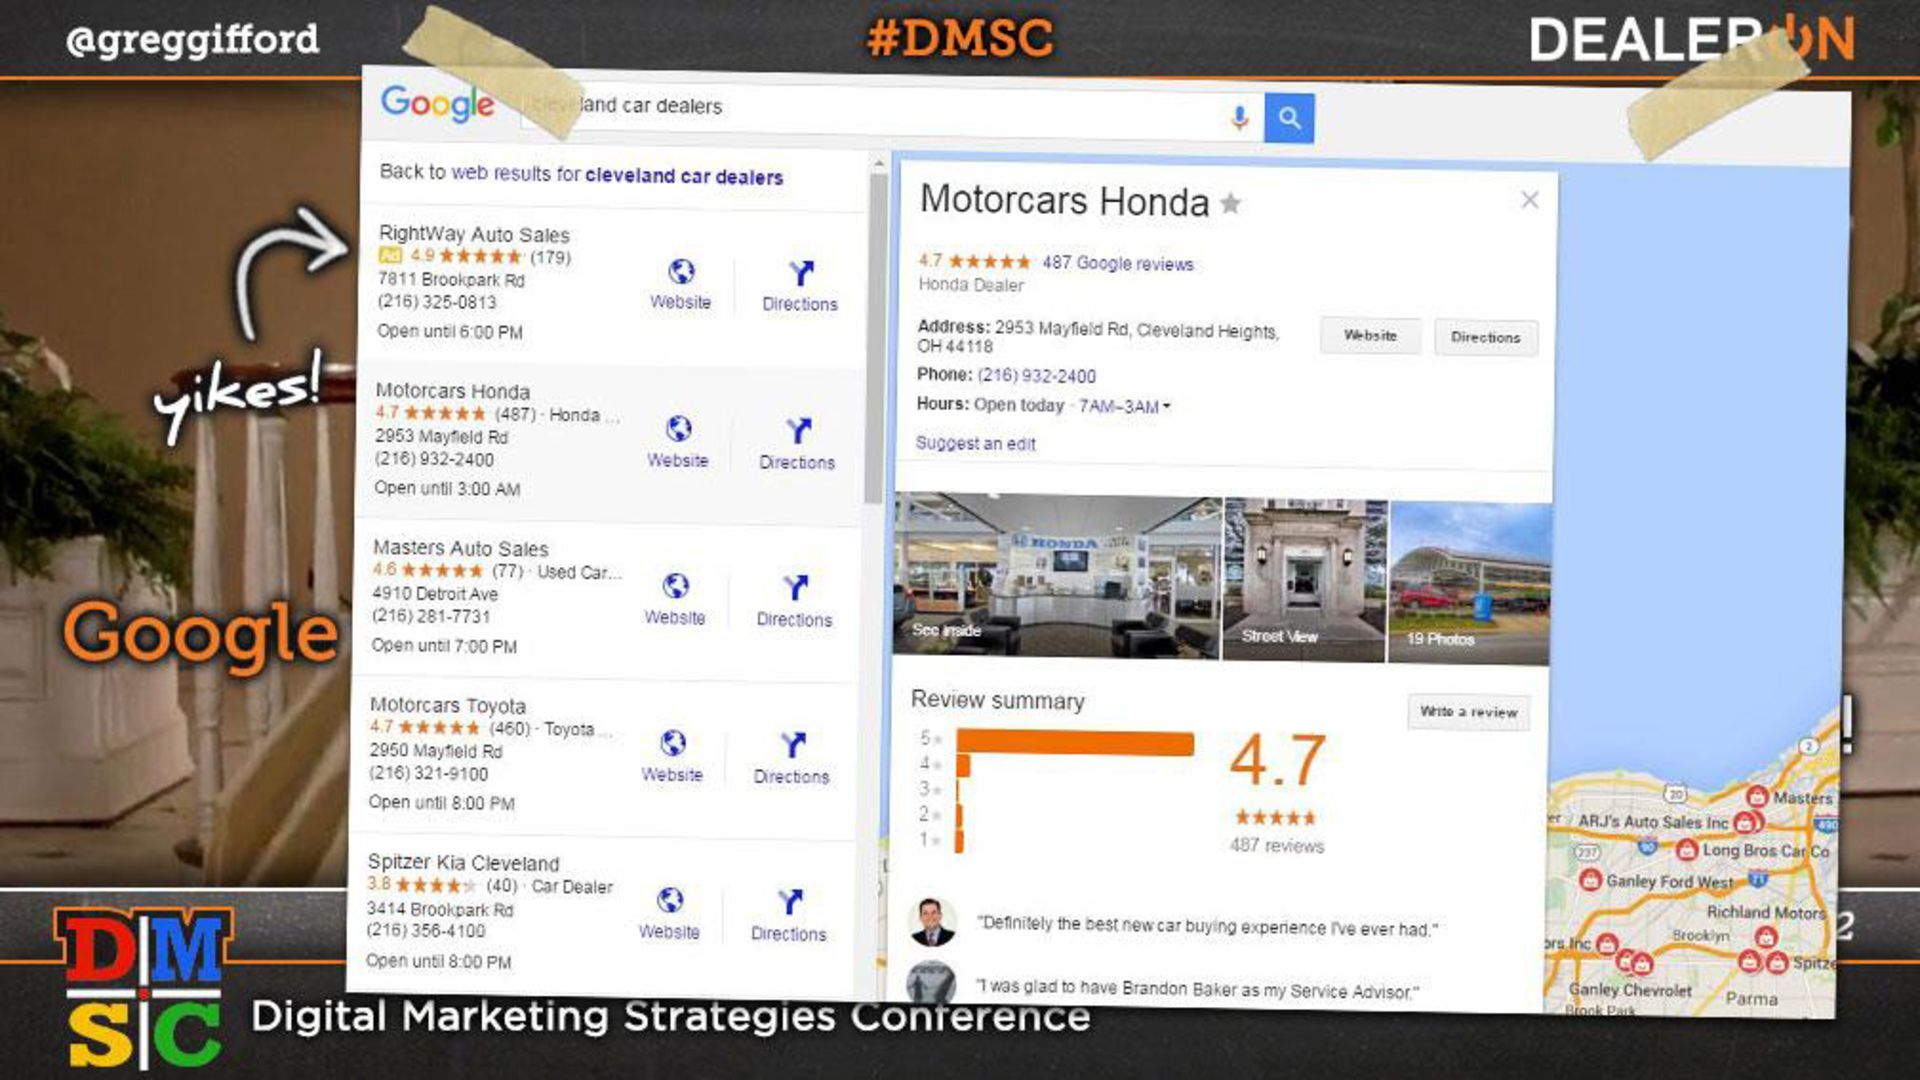Click the Write a review button
This screenshot has height=1080, width=1920.
coord(1467,712)
